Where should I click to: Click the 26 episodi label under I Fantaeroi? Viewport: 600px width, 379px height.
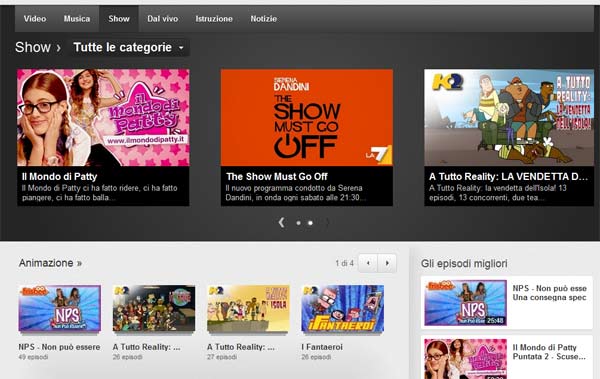[316, 357]
